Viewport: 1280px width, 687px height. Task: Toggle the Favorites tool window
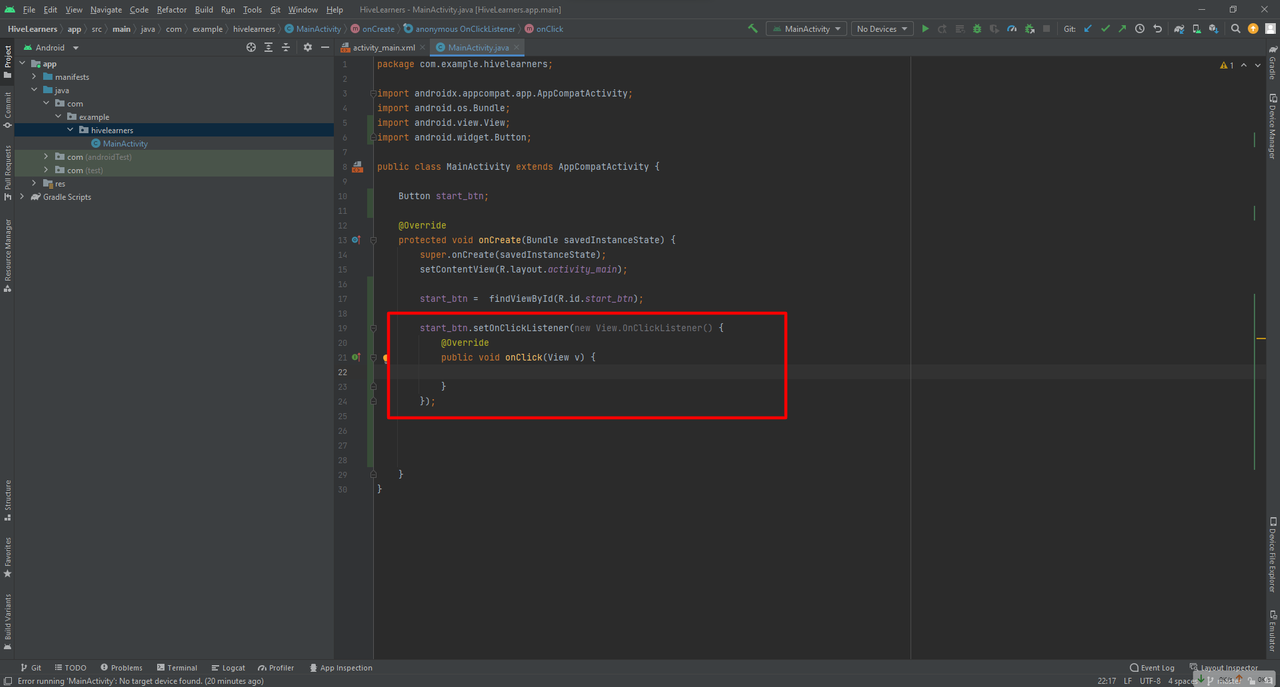point(7,558)
